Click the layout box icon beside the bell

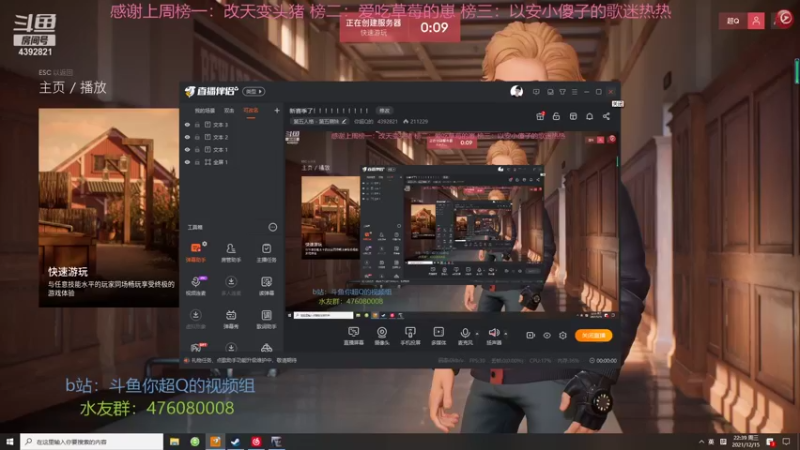click(573, 116)
